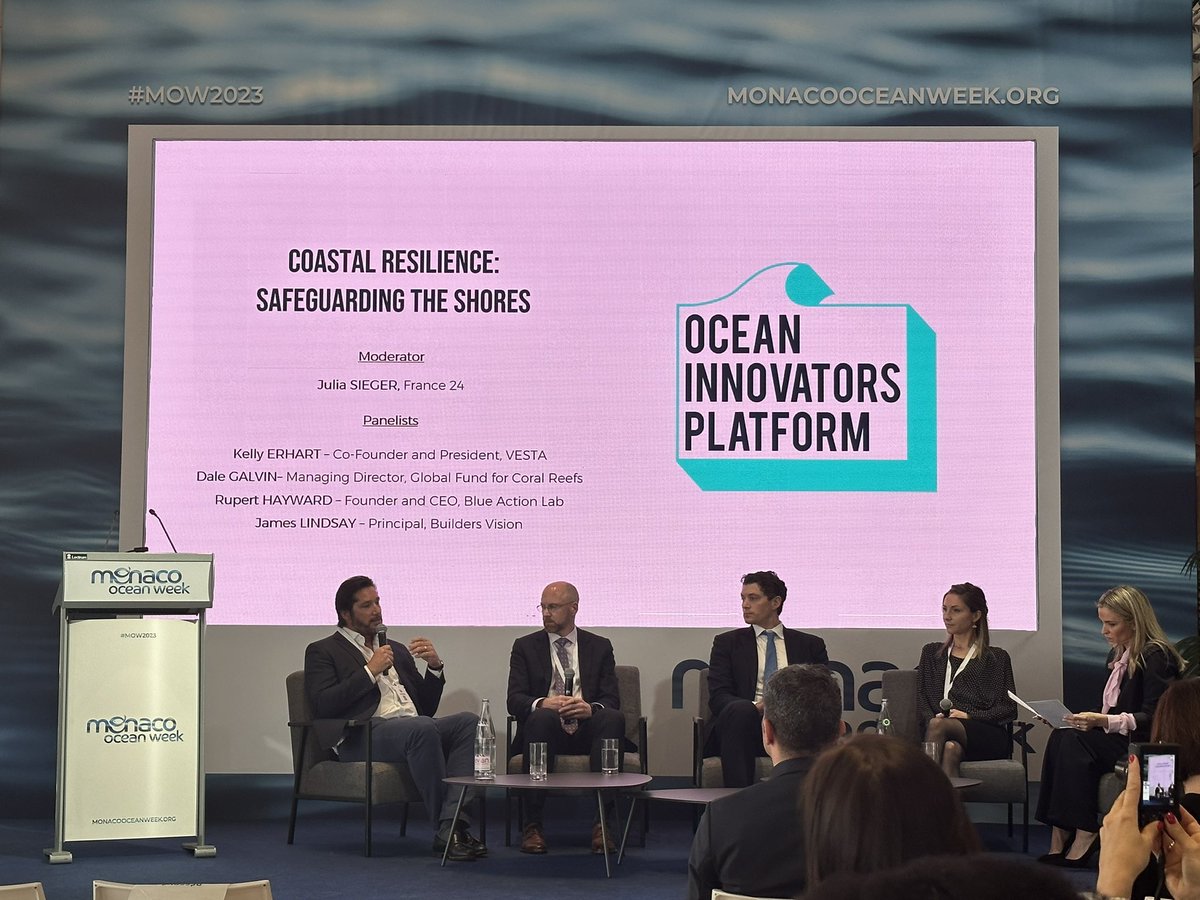This screenshot has width=1200, height=900.
Task: Click the underlined 'Moderator' label
Action: tap(391, 356)
